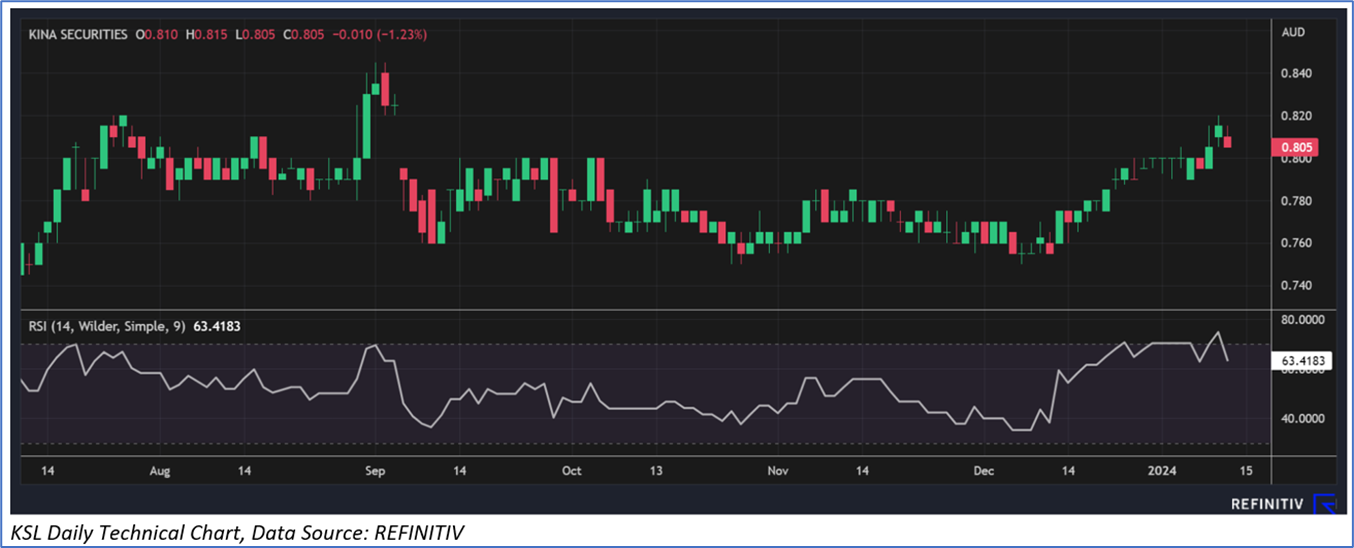1354x548 pixels.
Task: Click the 0.780 price axis label
Action: pyautogui.click(x=1296, y=201)
